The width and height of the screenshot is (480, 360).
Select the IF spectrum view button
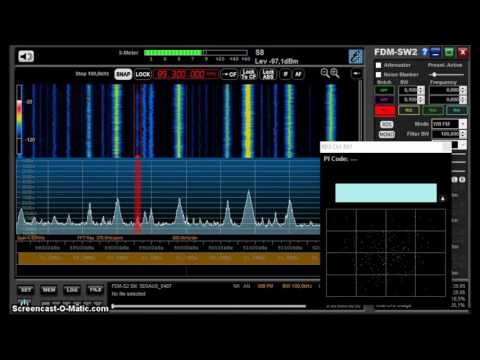pos(285,74)
